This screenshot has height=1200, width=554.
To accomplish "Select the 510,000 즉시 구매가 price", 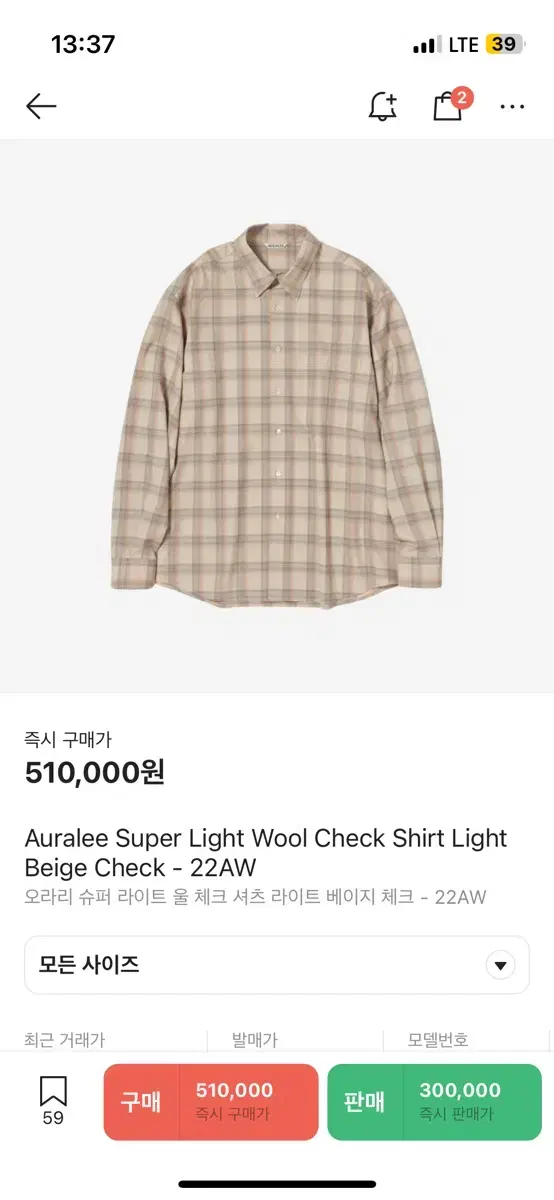I will 248,1102.
